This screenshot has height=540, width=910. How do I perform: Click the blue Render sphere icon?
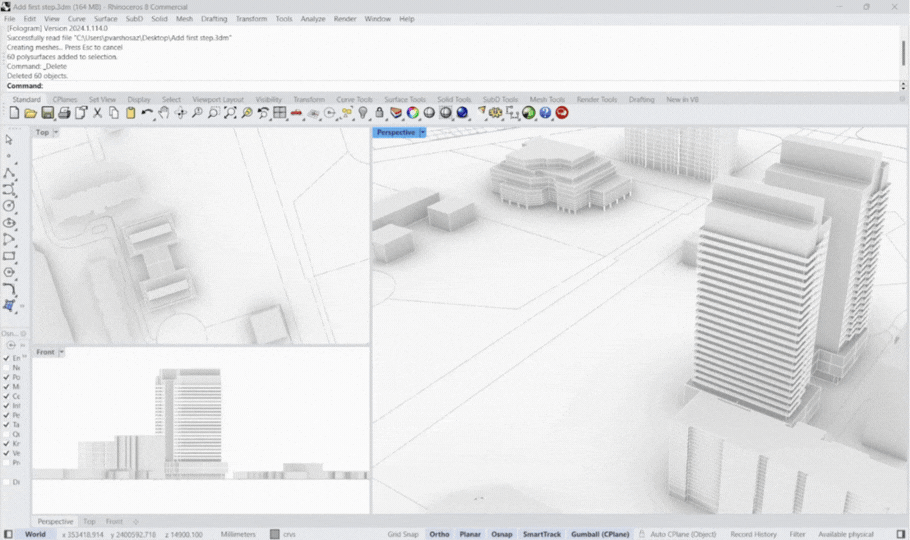(462, 113)
